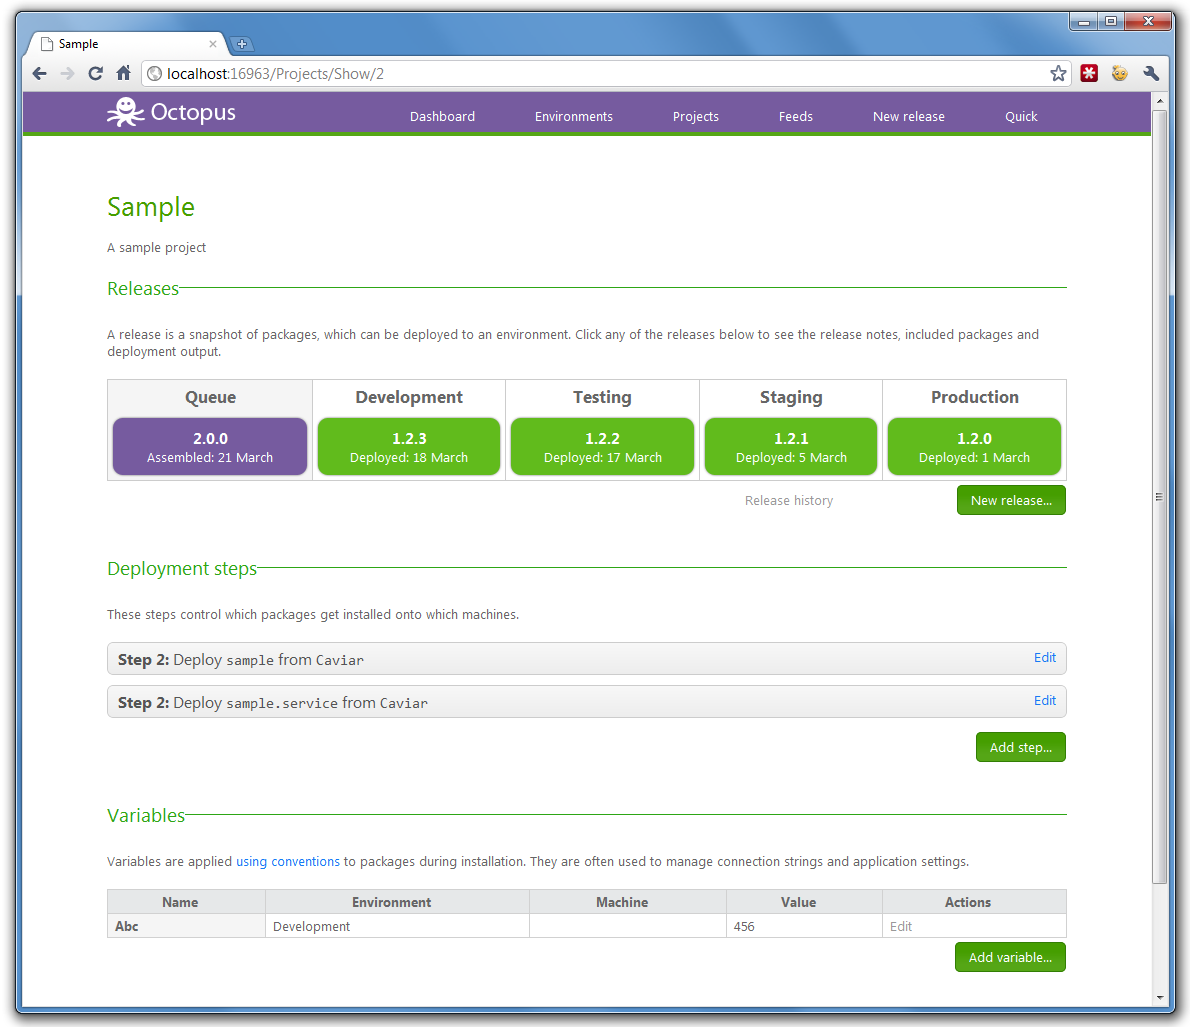Close the Sample browser tab

(x=212, y=44)
